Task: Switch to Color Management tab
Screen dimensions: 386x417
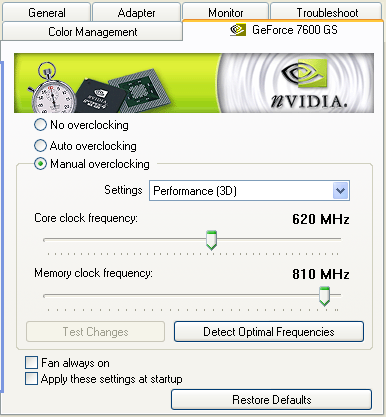Action: [x=92, y=32]
